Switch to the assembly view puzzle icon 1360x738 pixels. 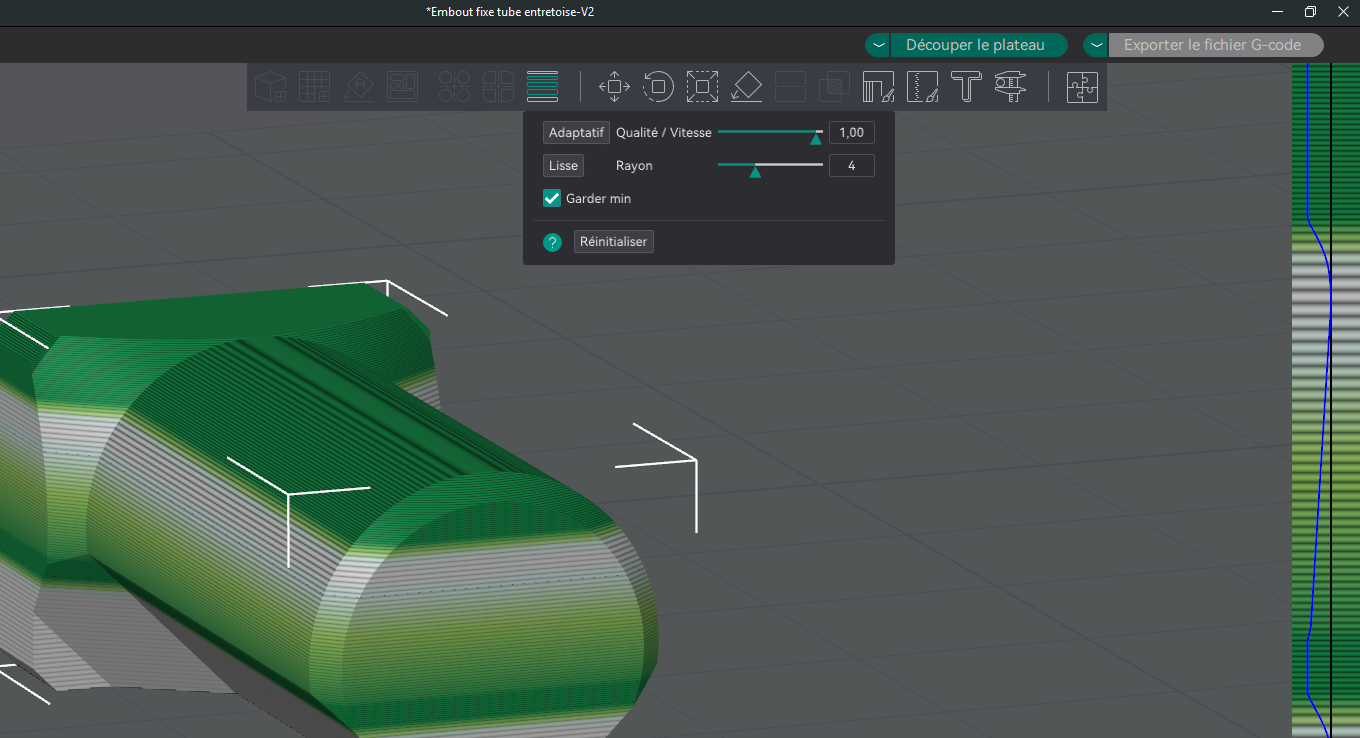click(x=1082, y=87)
